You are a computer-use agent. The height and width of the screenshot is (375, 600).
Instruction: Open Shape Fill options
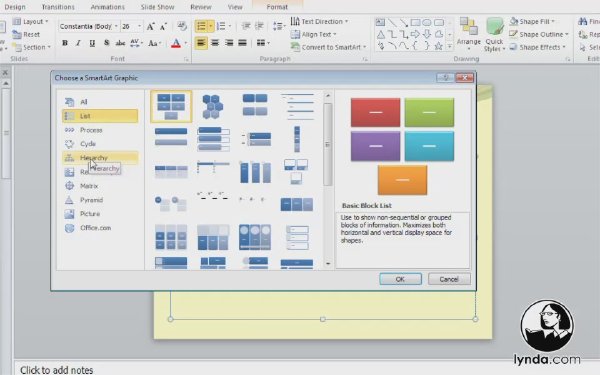532,21
